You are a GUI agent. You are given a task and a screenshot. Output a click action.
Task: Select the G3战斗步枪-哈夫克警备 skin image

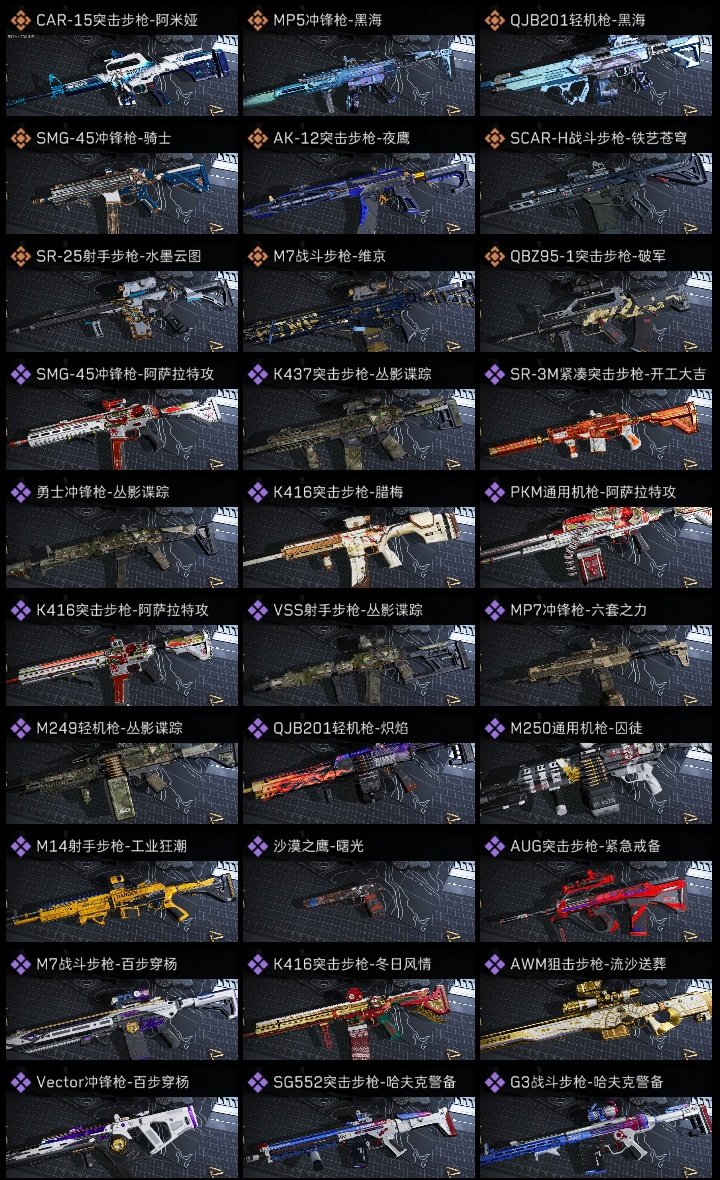point(596,1137)
